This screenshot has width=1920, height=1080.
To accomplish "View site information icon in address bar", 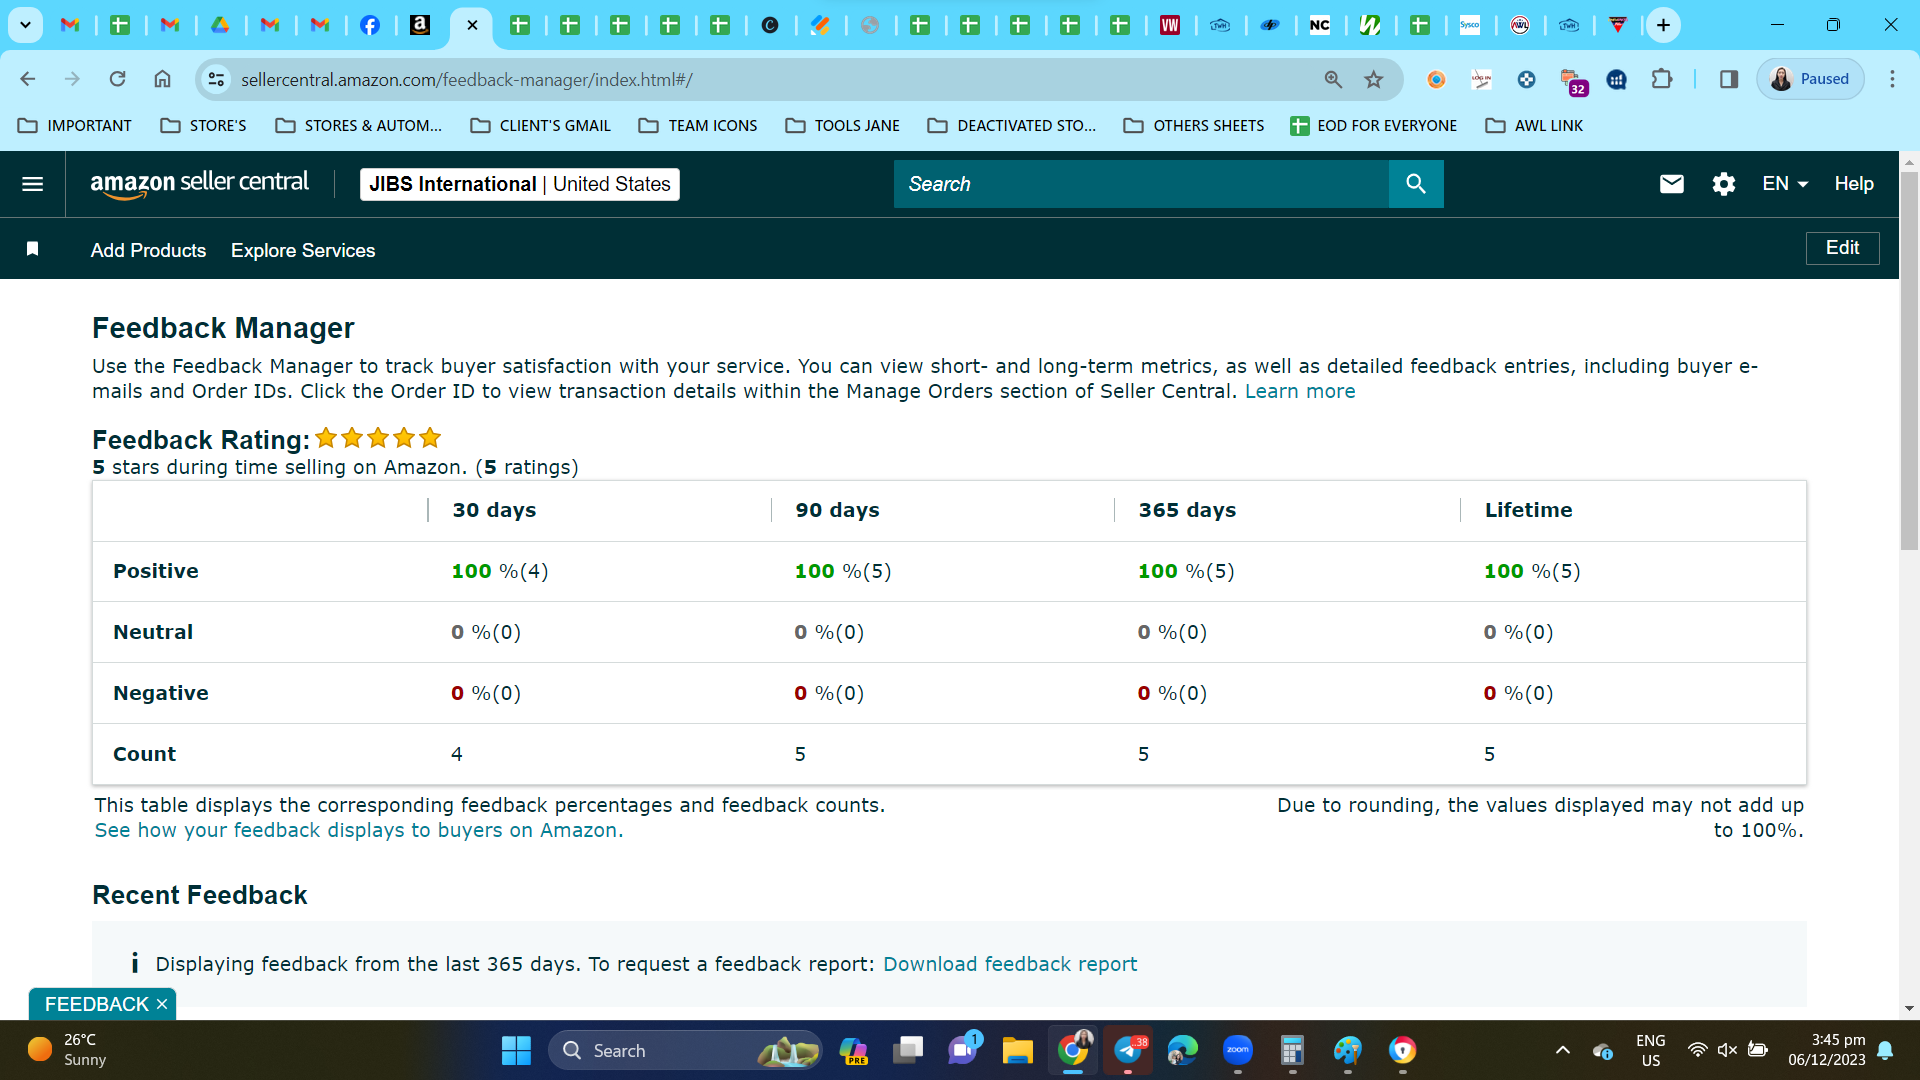I will point(216,79).
